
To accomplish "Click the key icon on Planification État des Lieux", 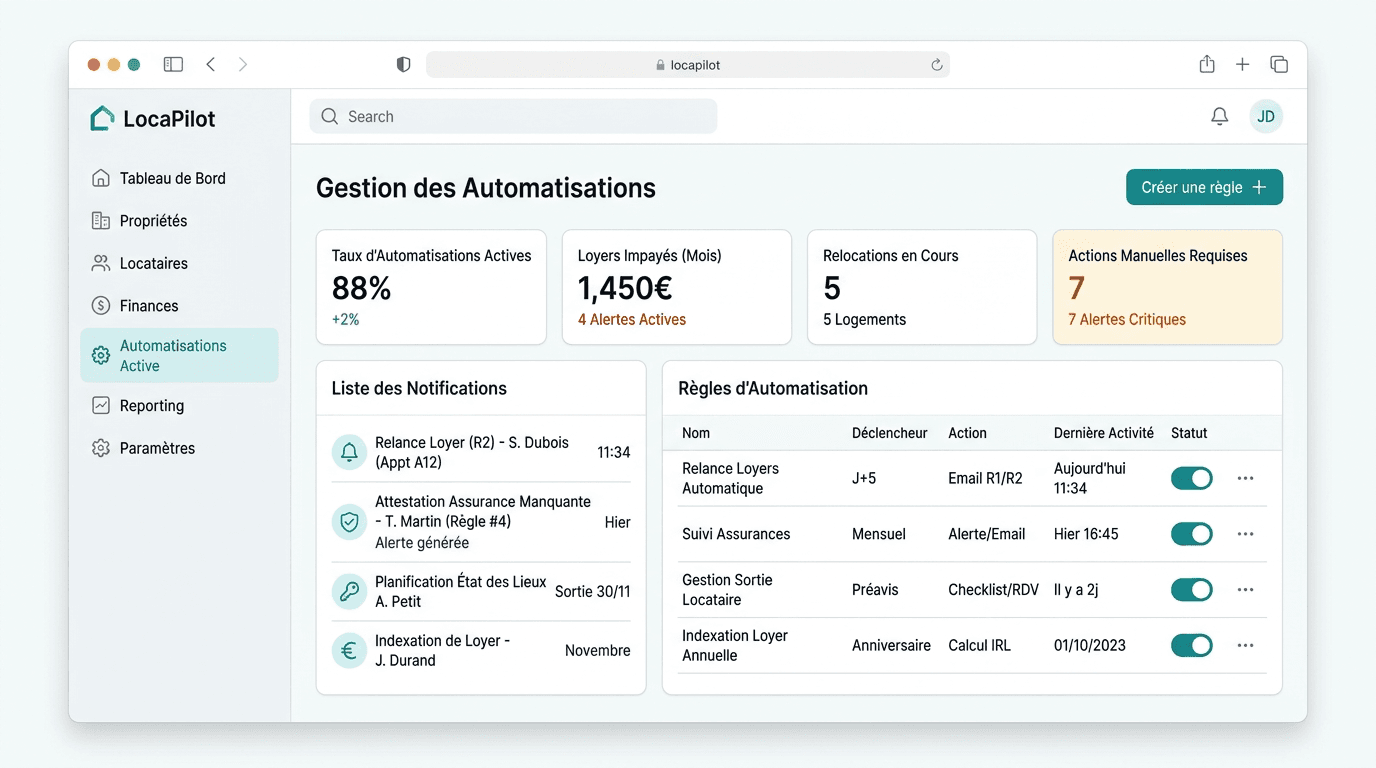I will 348,591.
